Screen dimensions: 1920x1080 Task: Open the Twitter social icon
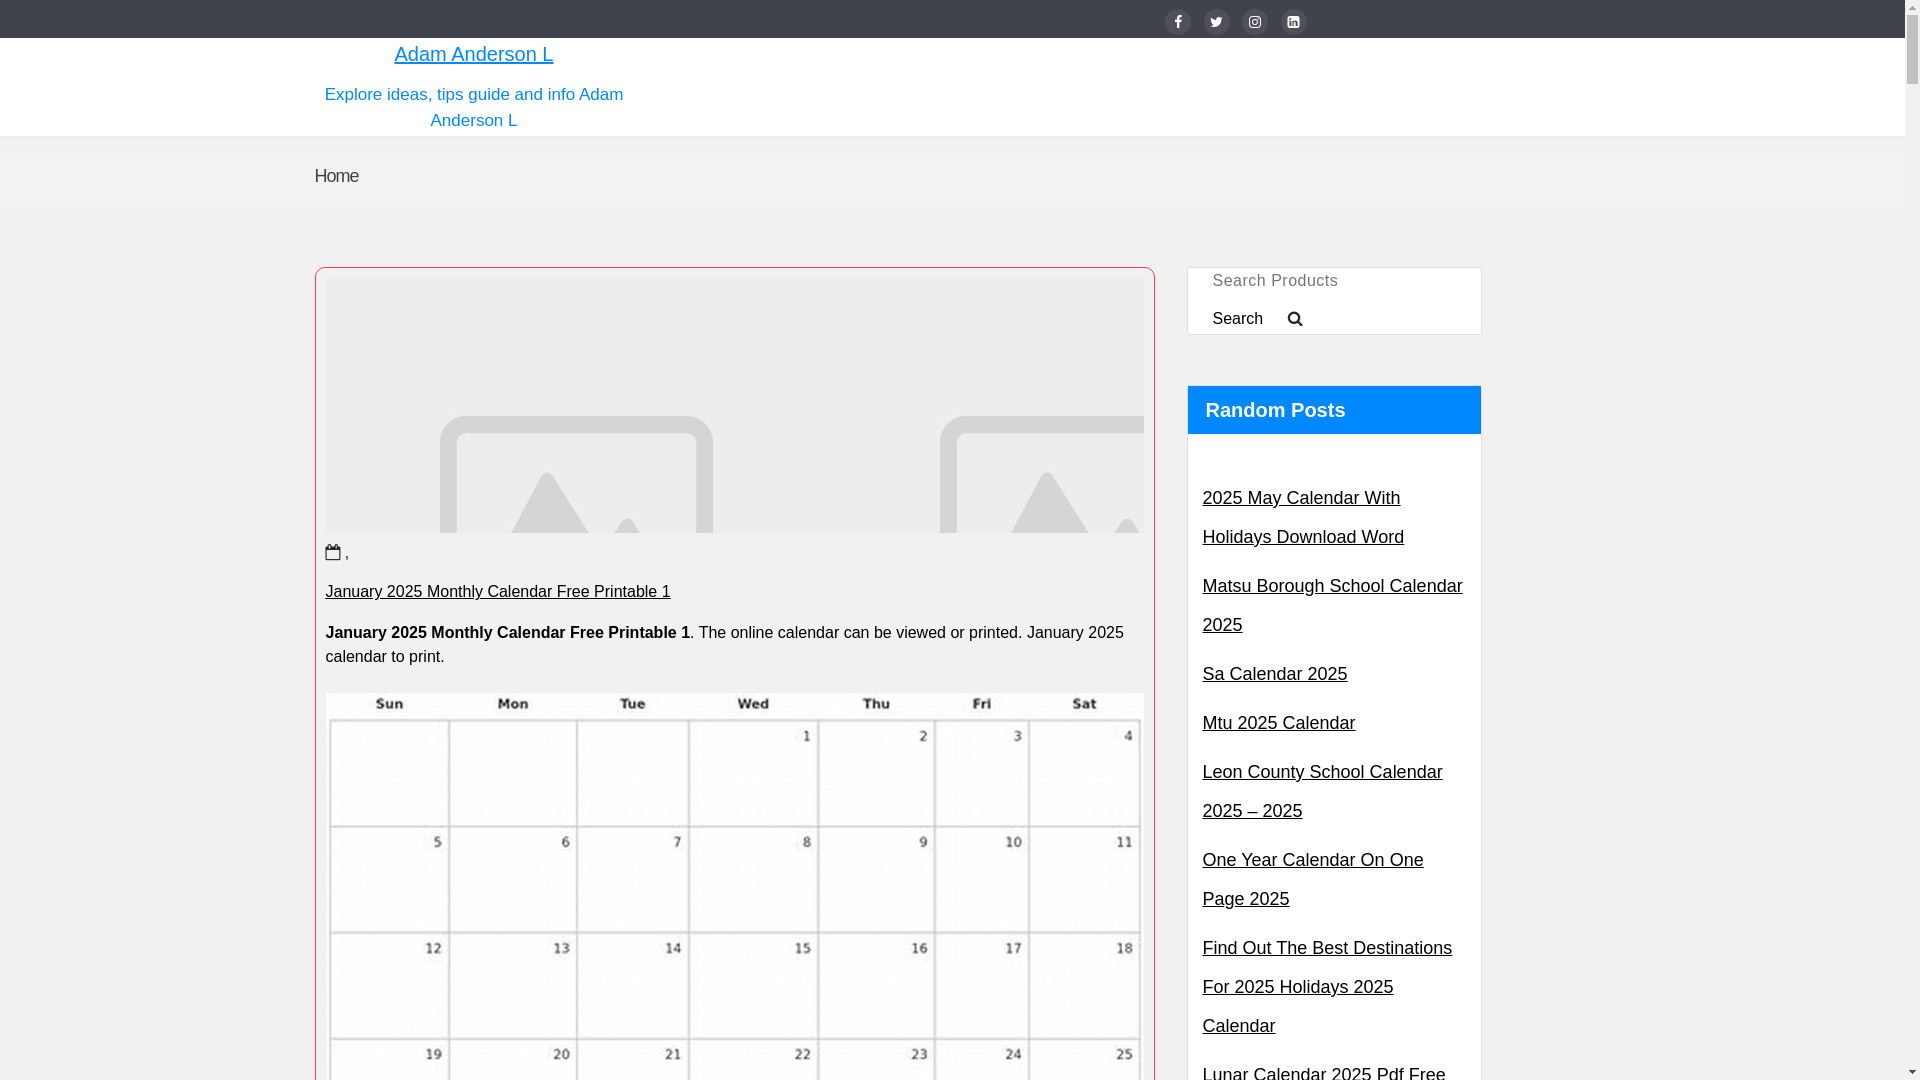coord(1216,22)
